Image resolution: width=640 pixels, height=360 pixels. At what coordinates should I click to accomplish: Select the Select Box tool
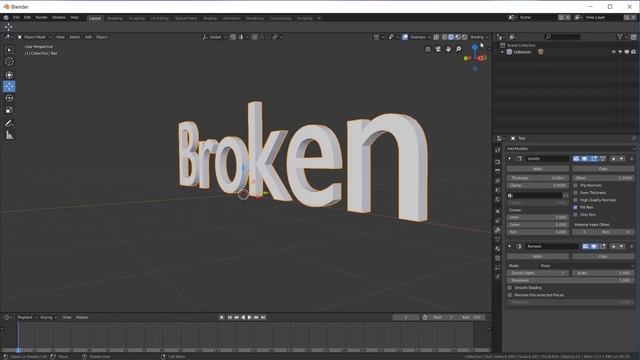[9, 50]
